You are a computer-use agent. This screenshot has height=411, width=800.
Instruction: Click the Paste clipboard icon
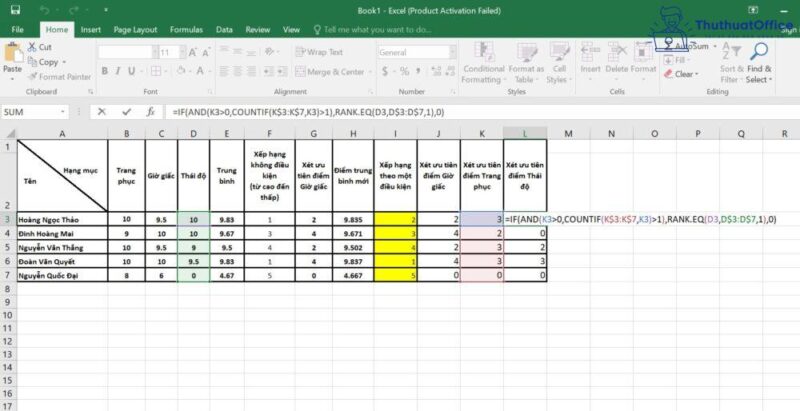[13, 54]
